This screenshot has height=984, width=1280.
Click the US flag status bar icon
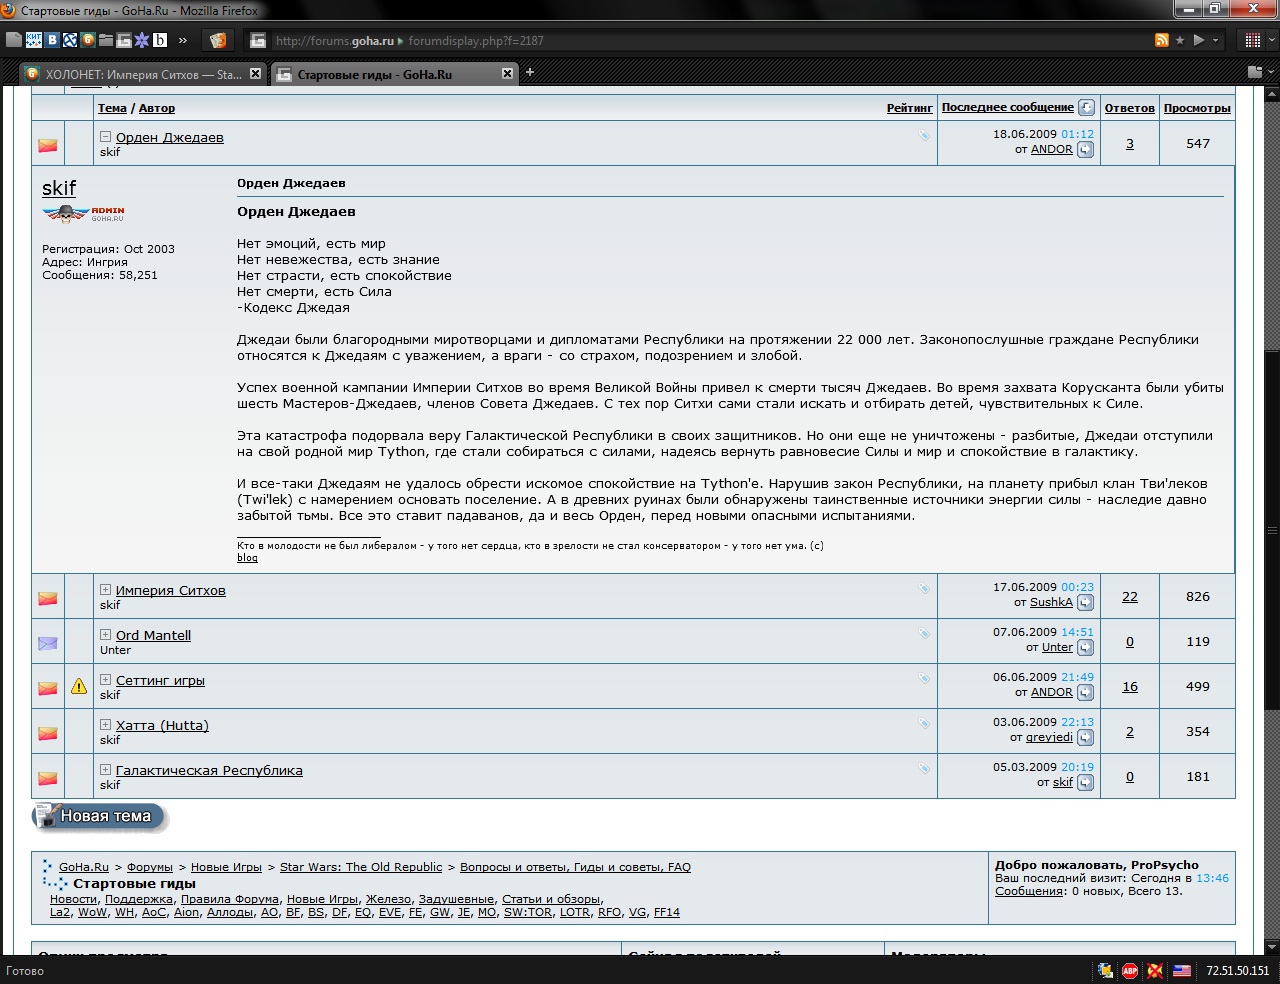tap(1182, 970)
